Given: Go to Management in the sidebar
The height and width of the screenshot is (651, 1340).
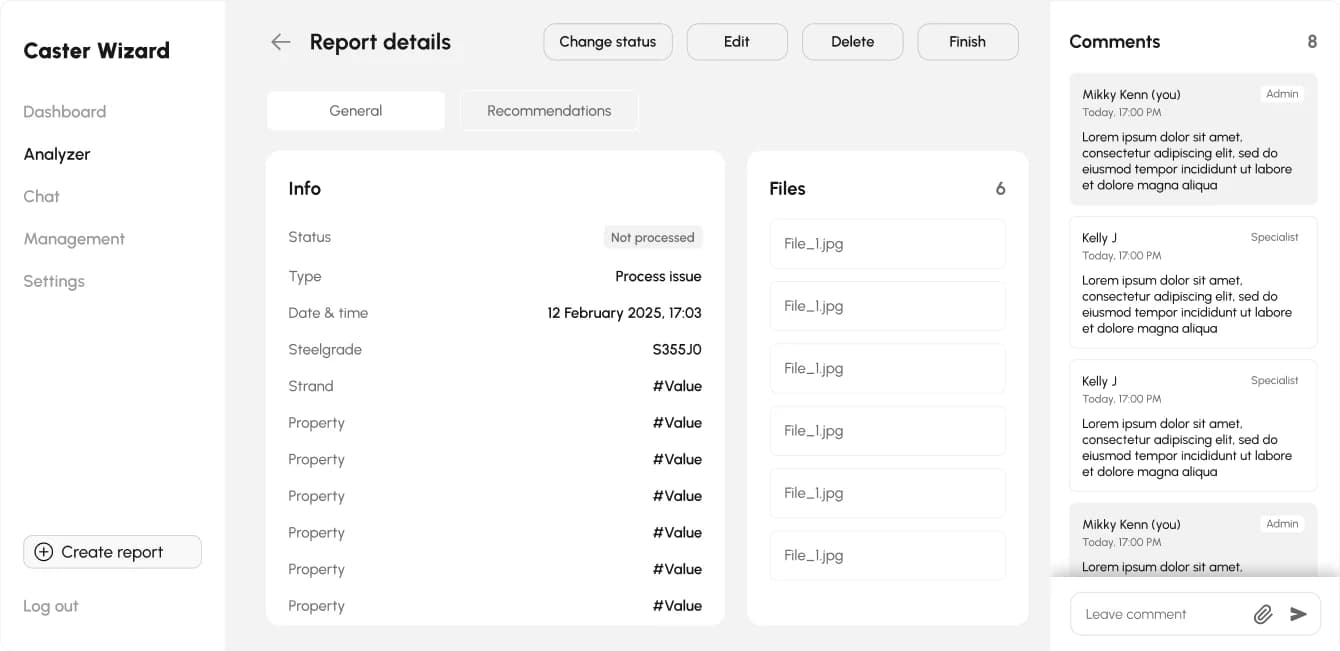Looking at the screenshot, I should (x=74, y=239).
